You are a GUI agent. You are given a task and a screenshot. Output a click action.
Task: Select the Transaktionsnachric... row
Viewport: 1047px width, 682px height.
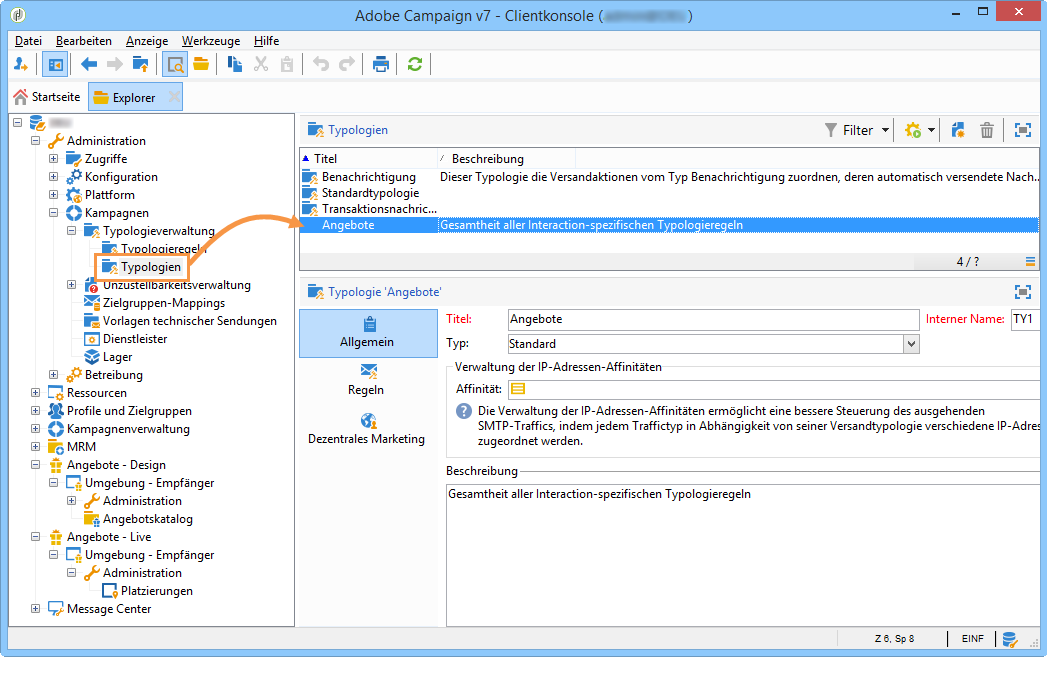(x=669, y=209)
